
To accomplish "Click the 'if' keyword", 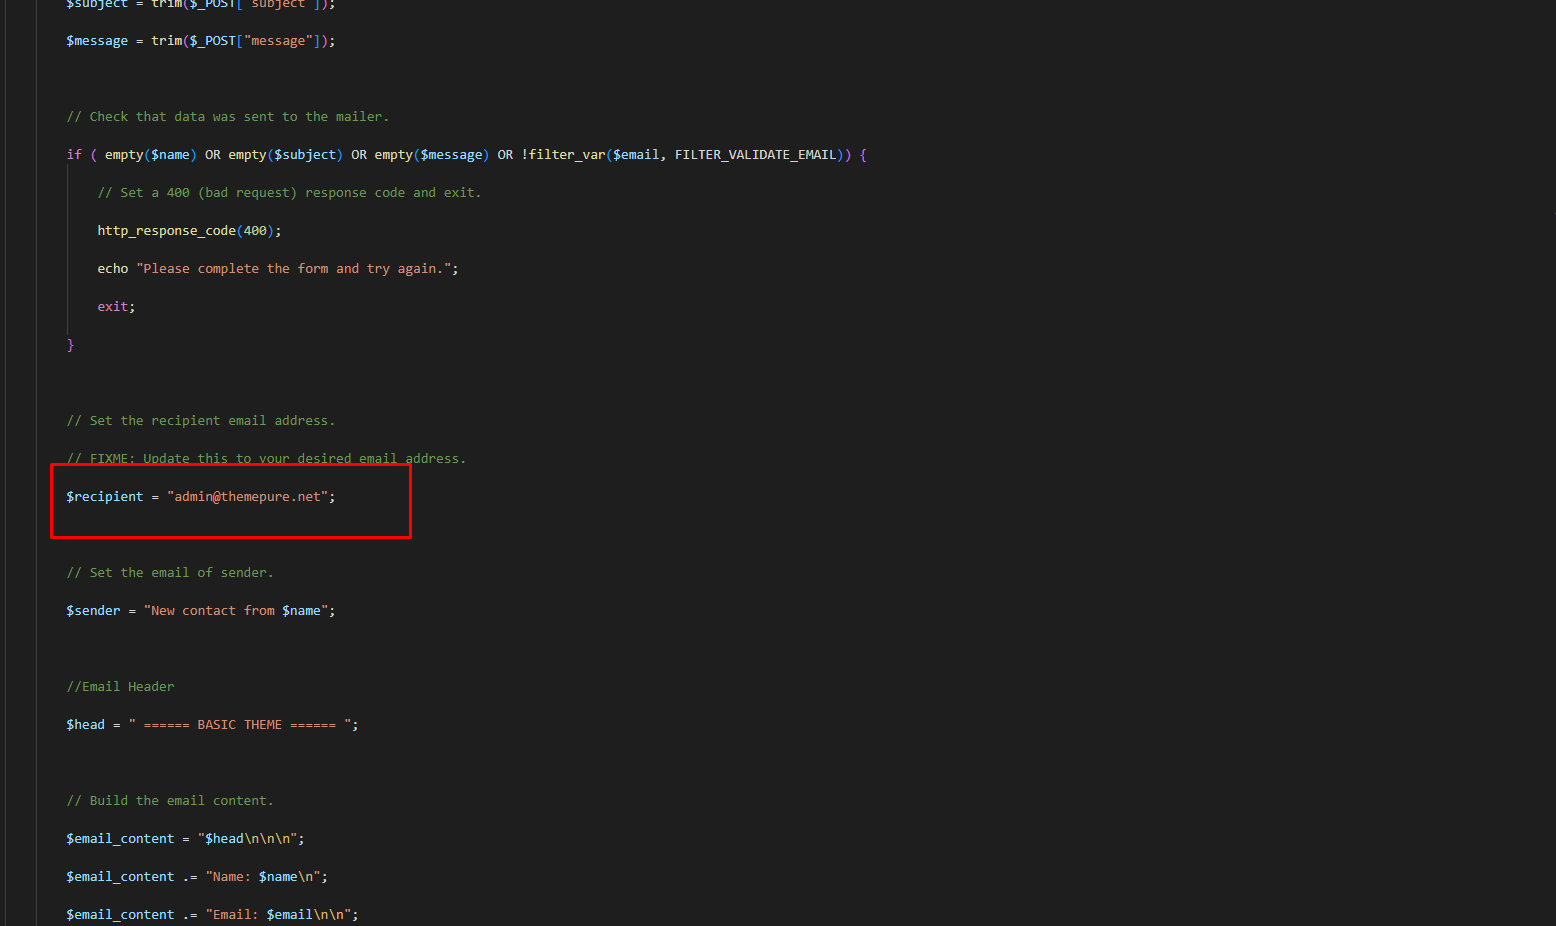I will (74, 155).
